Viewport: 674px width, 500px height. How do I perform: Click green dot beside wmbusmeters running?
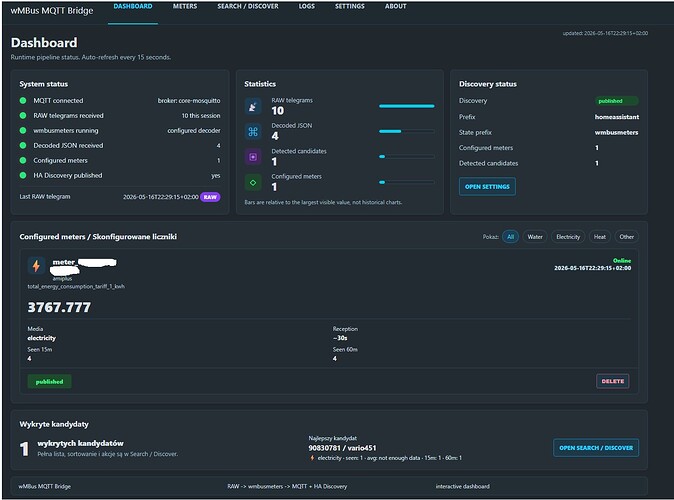point(23,131)
